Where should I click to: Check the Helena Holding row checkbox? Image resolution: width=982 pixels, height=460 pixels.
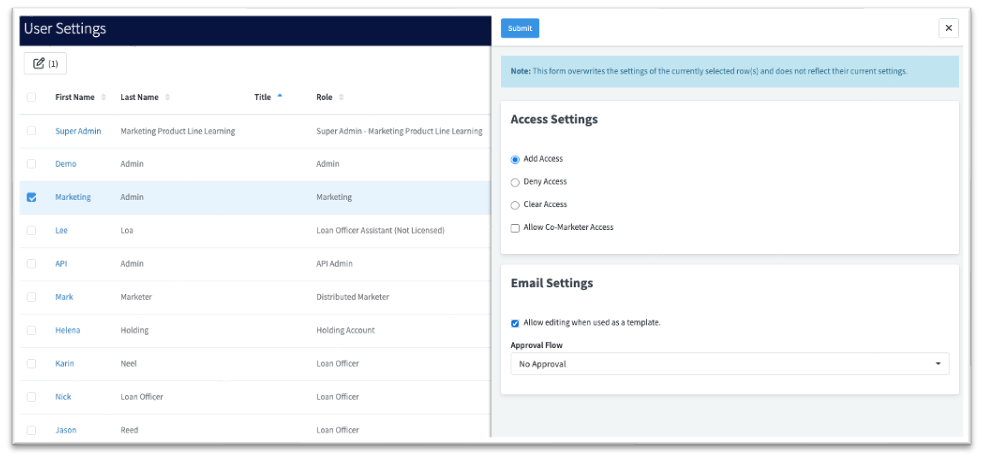(x=31, y=330)
